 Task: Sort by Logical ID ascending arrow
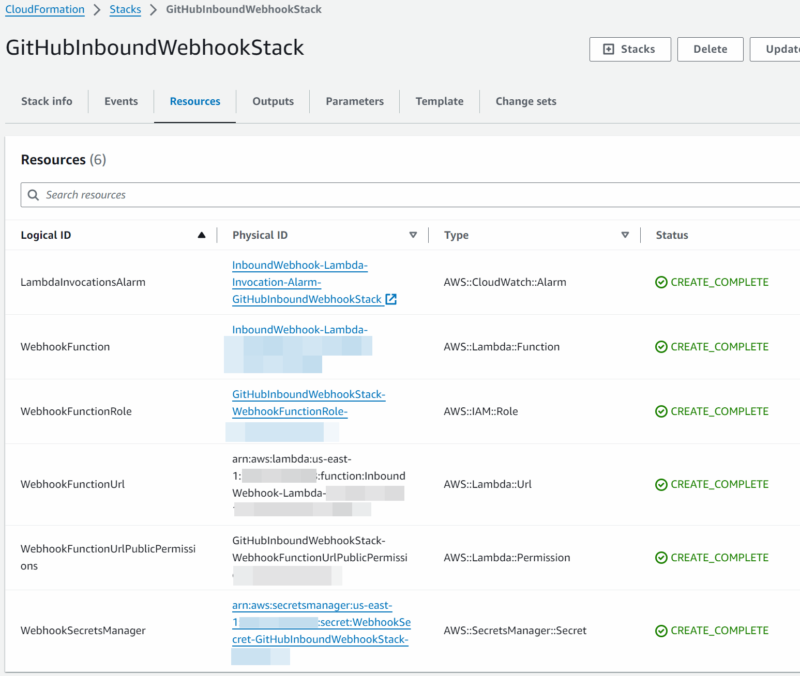[202, 235]
